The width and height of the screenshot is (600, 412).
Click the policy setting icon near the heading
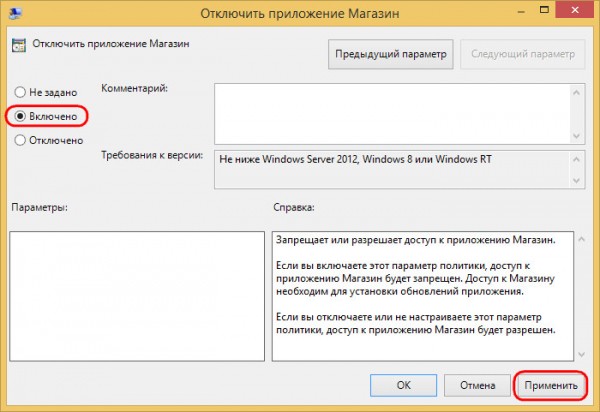[19, 45]
